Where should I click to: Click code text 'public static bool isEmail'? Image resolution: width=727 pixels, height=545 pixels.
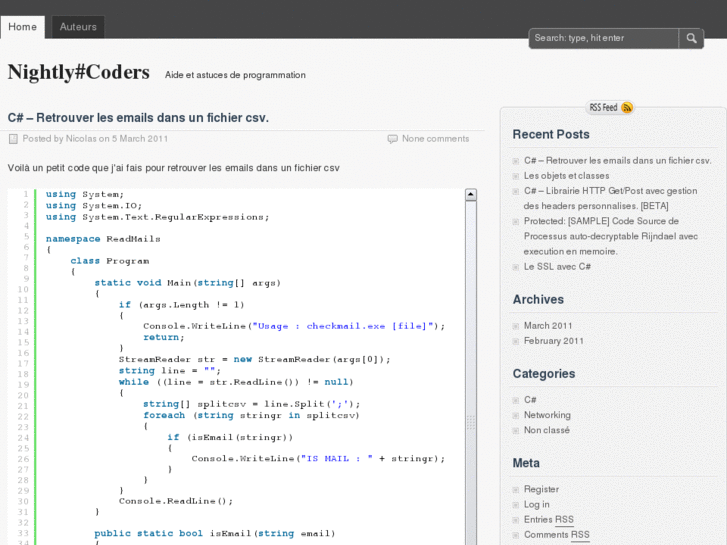click(x=173, y=533)
